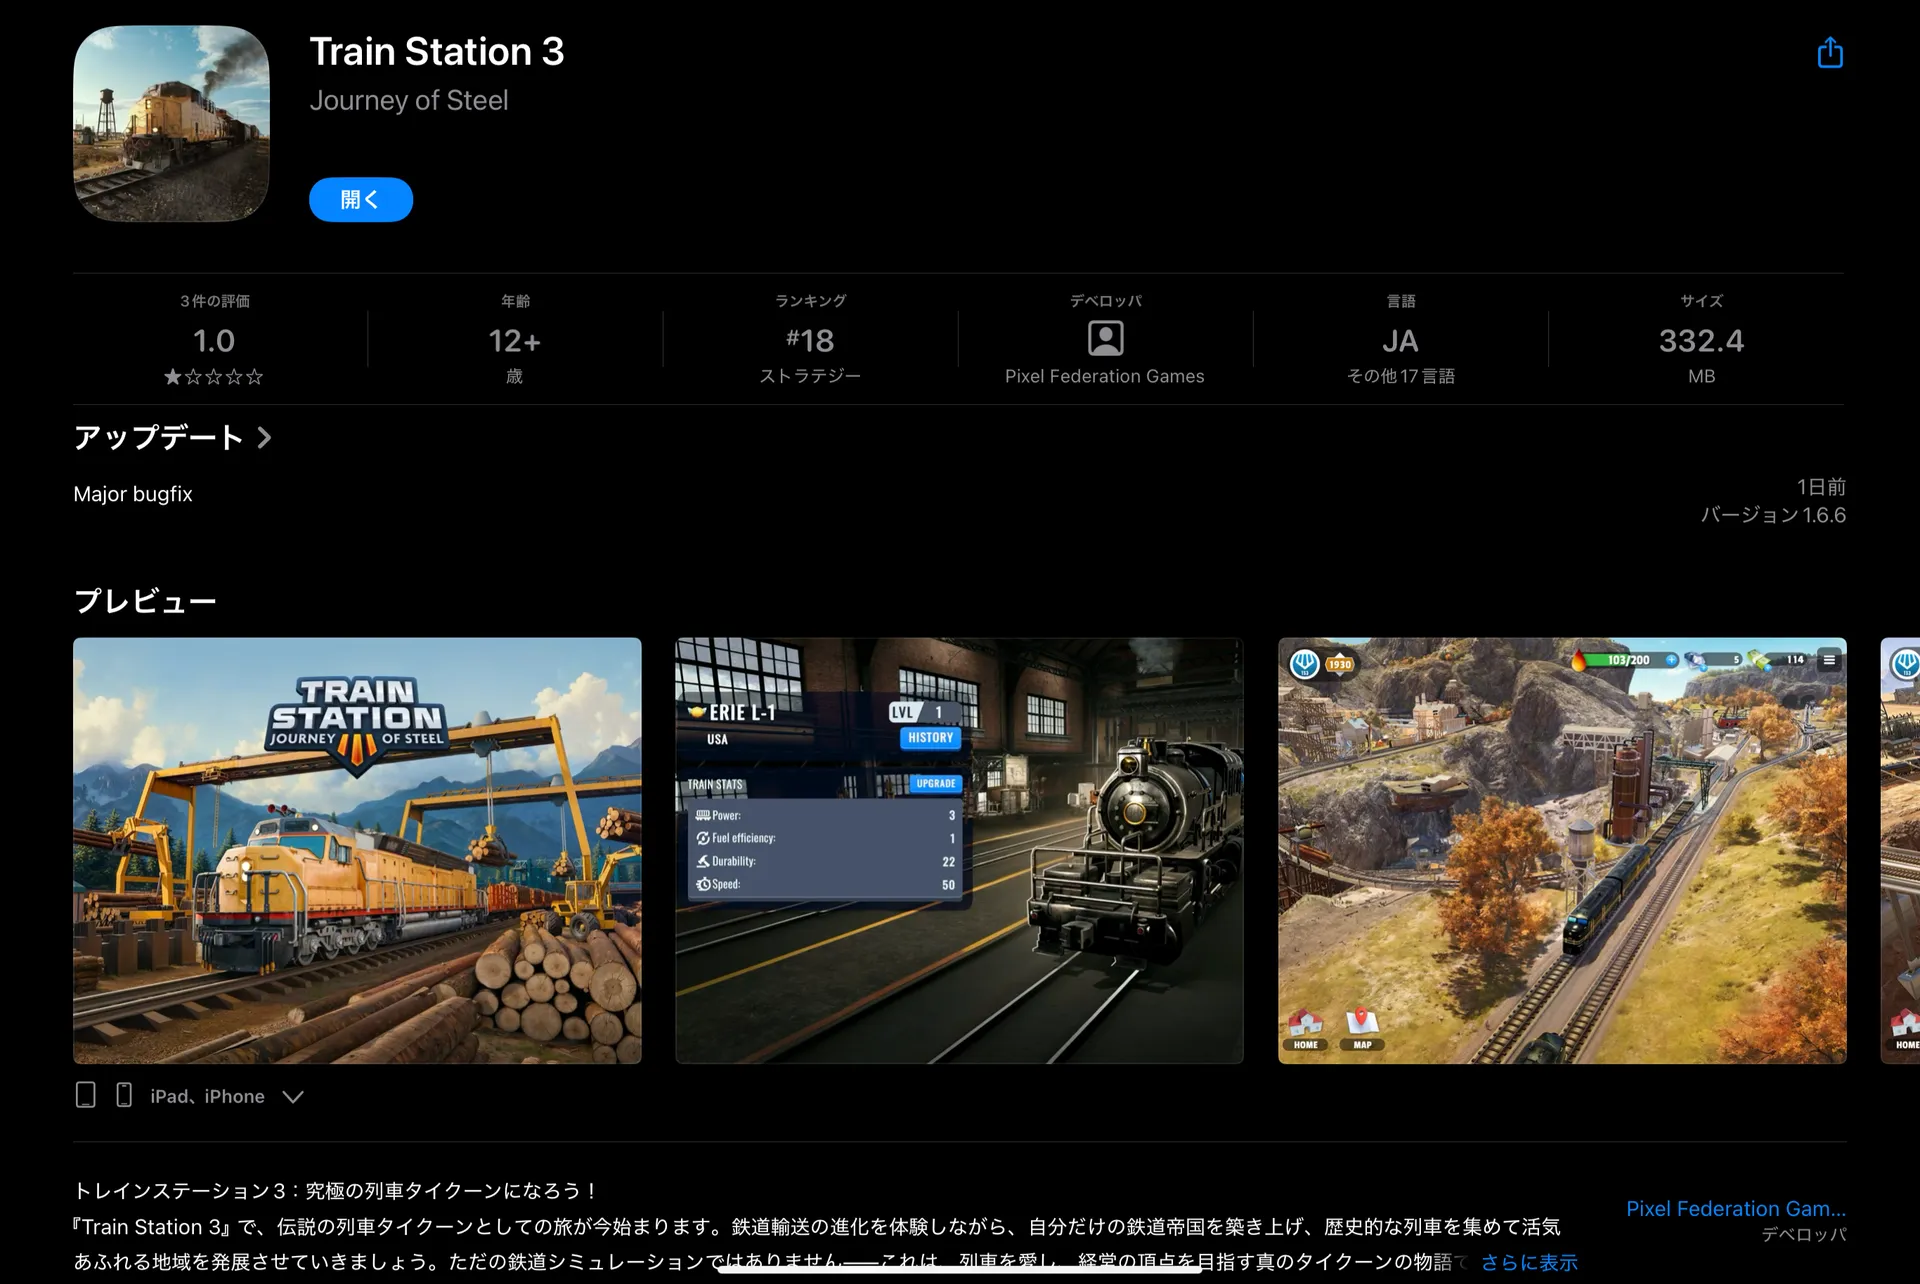
Task: Tap その他 17 言語 text
Action: pos(1400,376)
